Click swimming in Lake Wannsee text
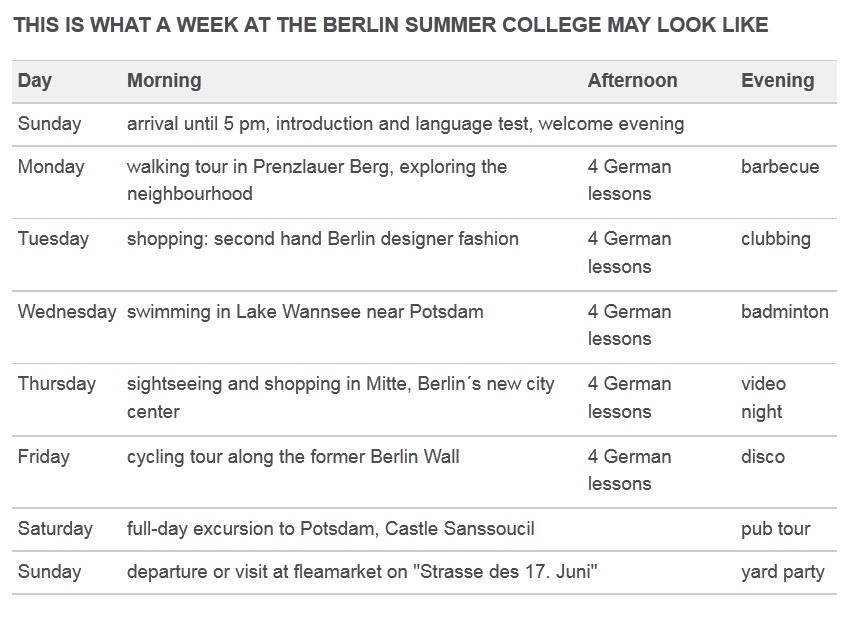This screenshot has height=621, width=855. point(305,312)
